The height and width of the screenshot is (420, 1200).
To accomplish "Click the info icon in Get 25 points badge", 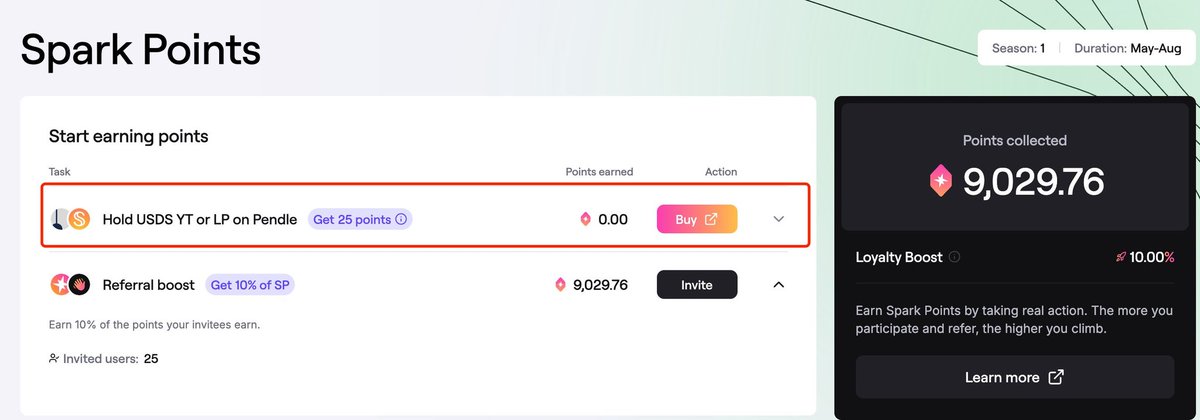I will pyautogui.click(x=401, y=219).
